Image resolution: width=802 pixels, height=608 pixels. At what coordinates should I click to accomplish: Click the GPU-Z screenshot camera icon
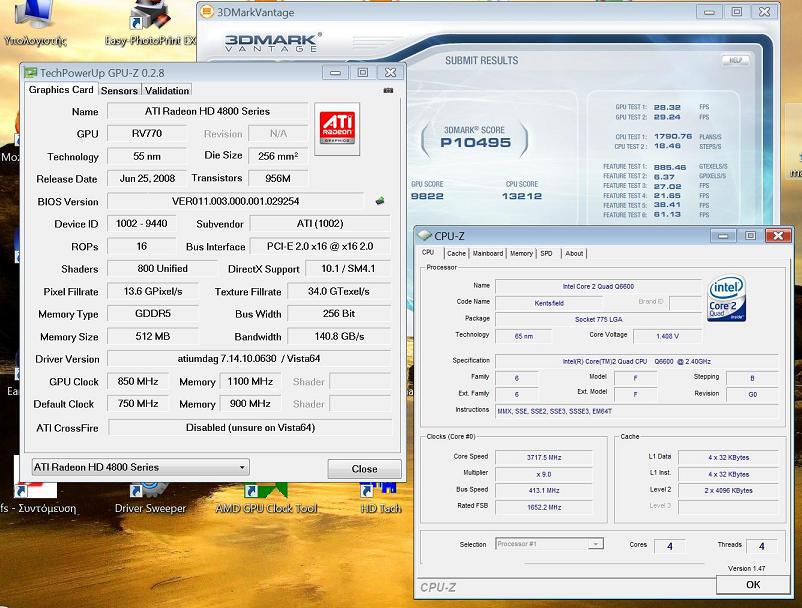click(388, 91)
